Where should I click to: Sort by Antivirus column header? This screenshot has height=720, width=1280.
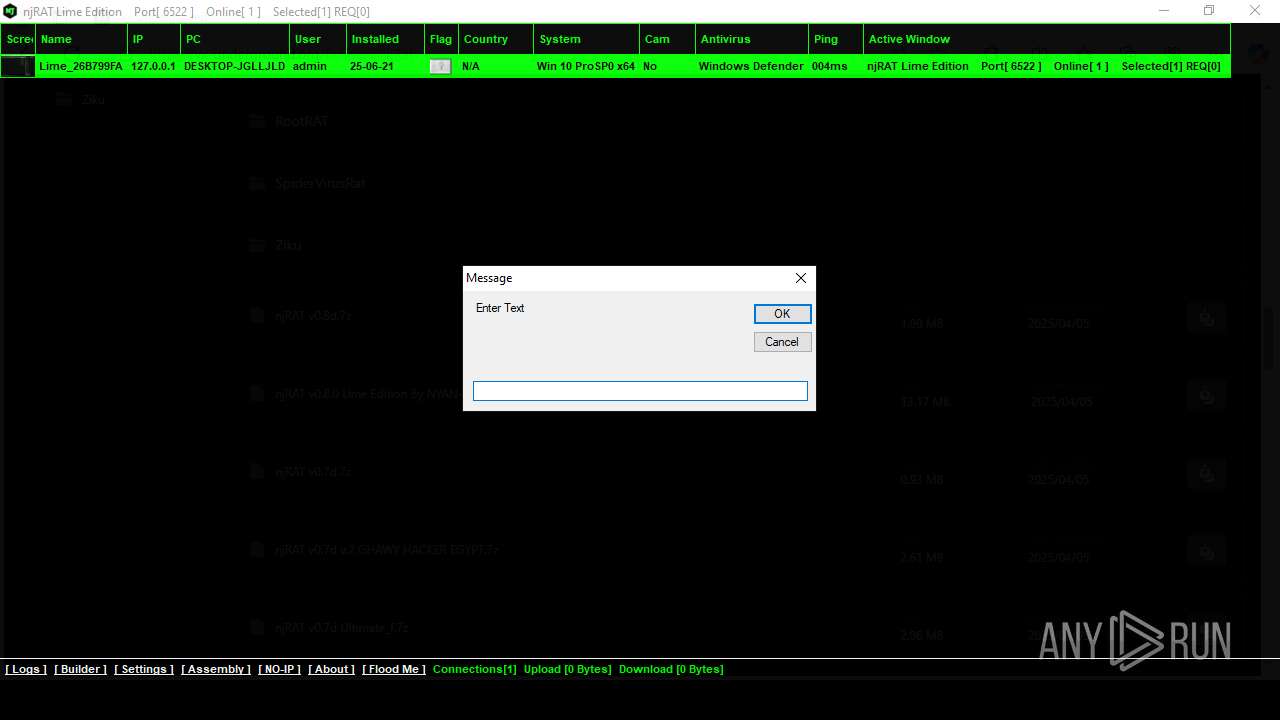point(752,39)
